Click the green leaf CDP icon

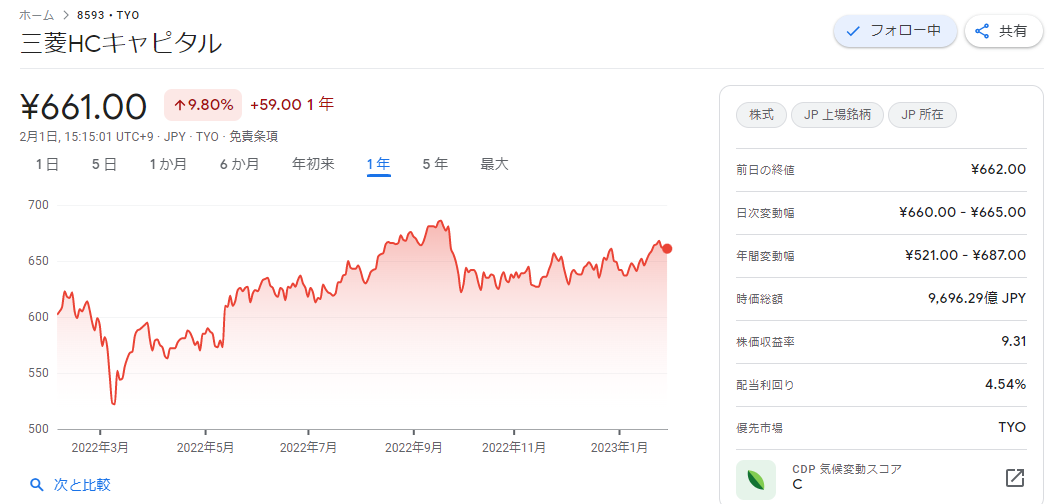(x=756, y=480)
